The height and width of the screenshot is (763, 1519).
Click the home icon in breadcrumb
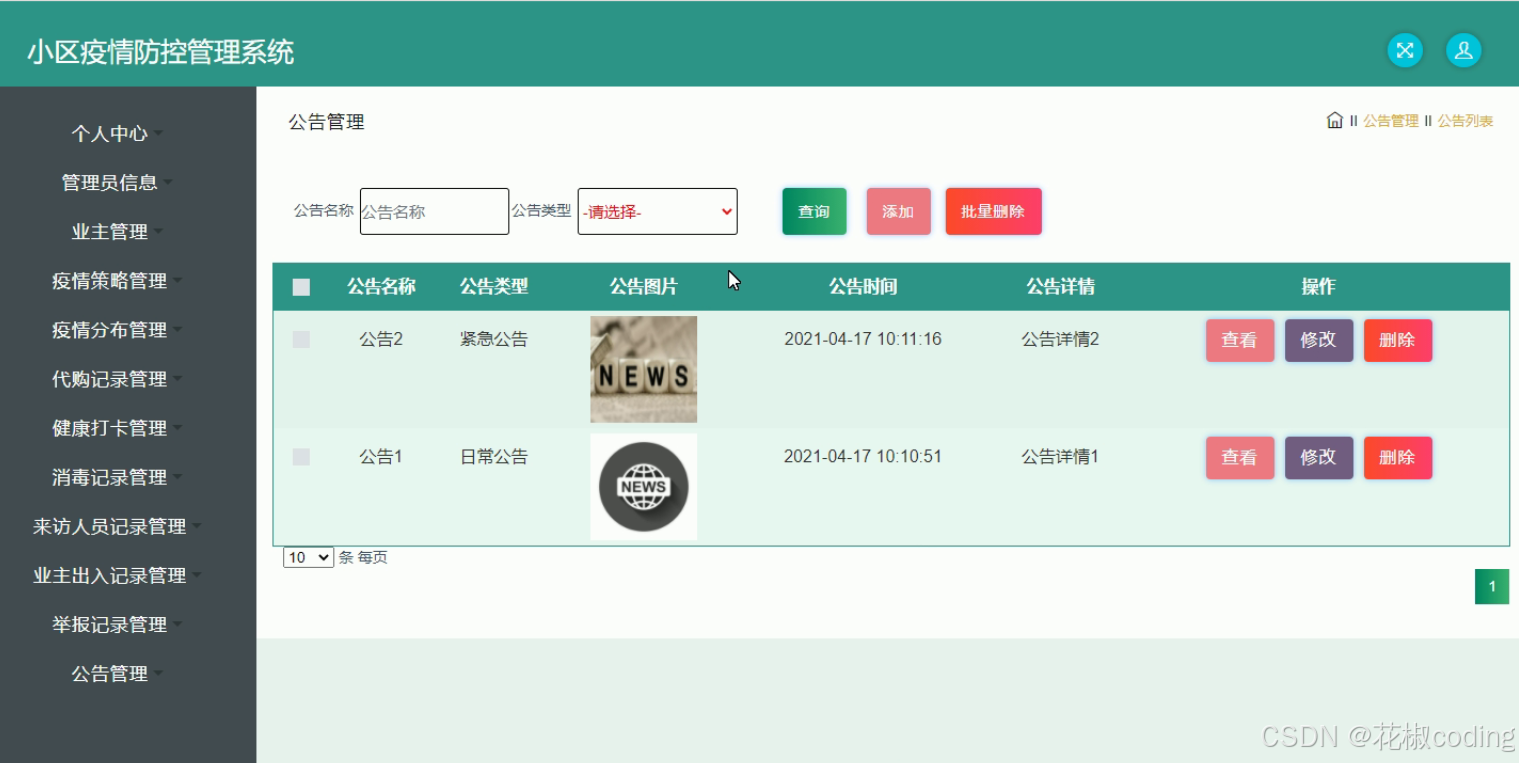click(x=1334, y=120)
